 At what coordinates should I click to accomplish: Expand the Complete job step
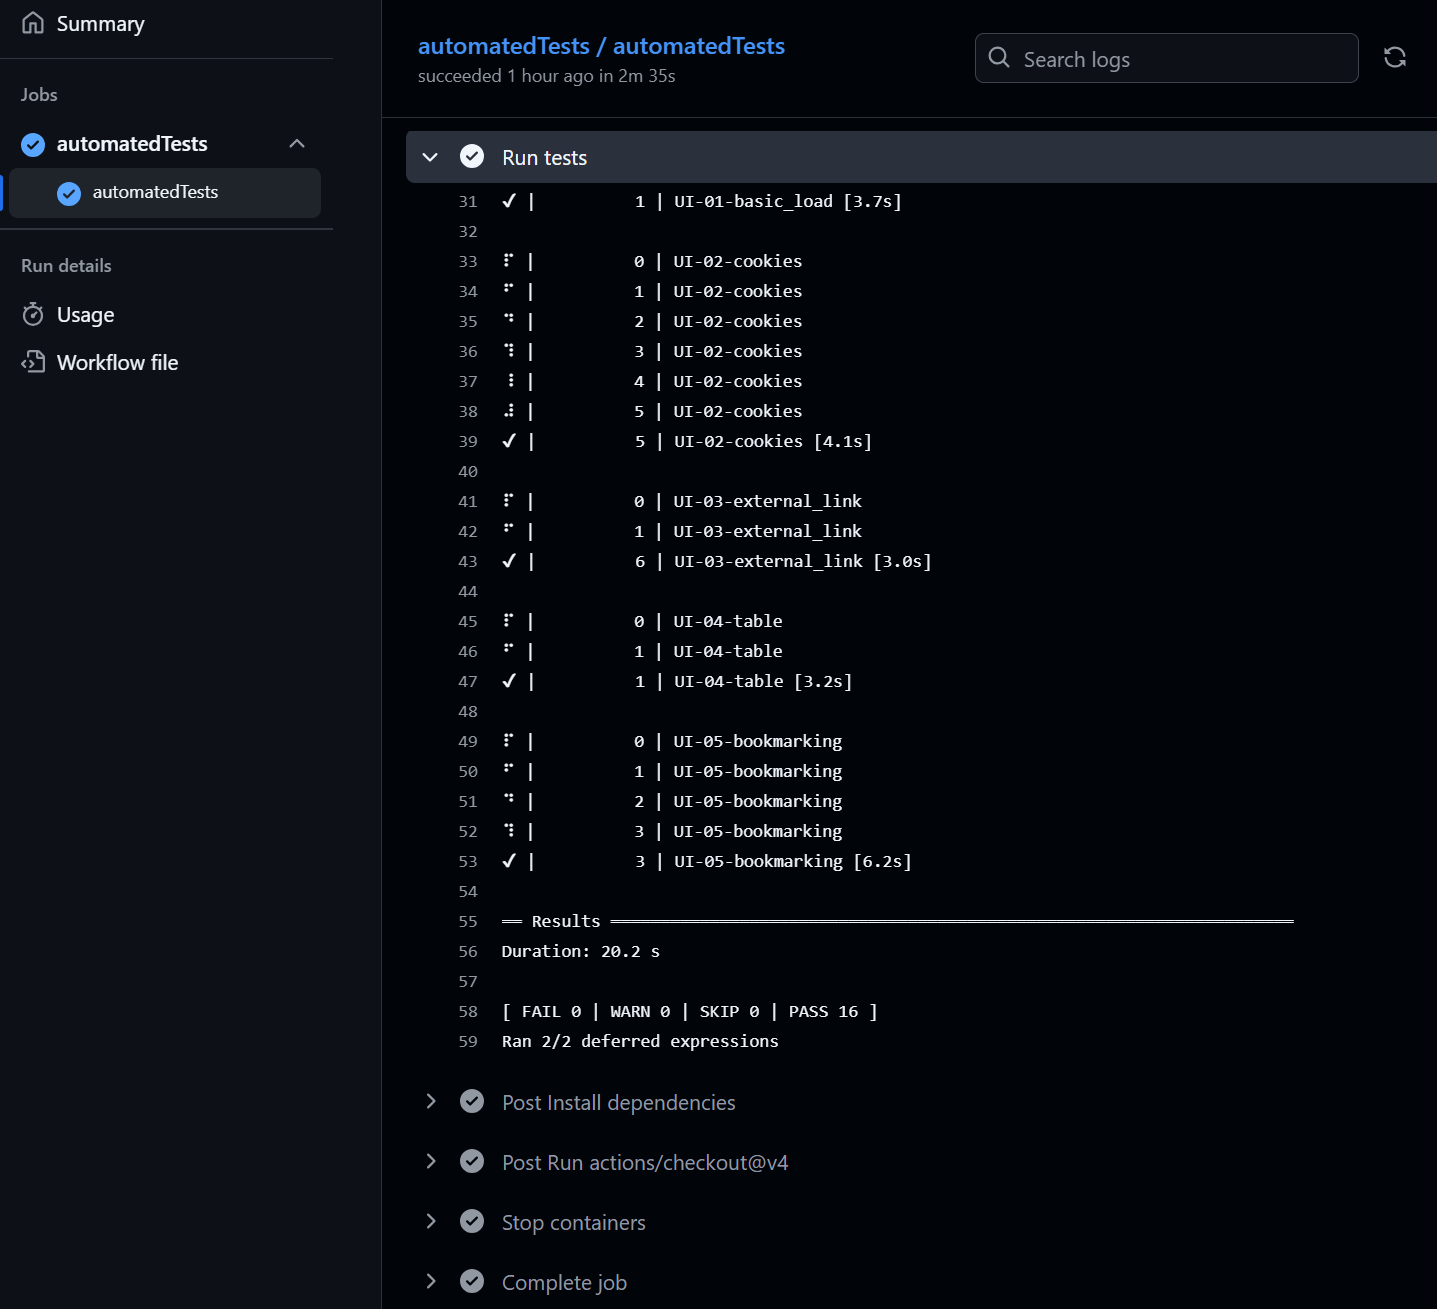click(x=430, y=1281)
